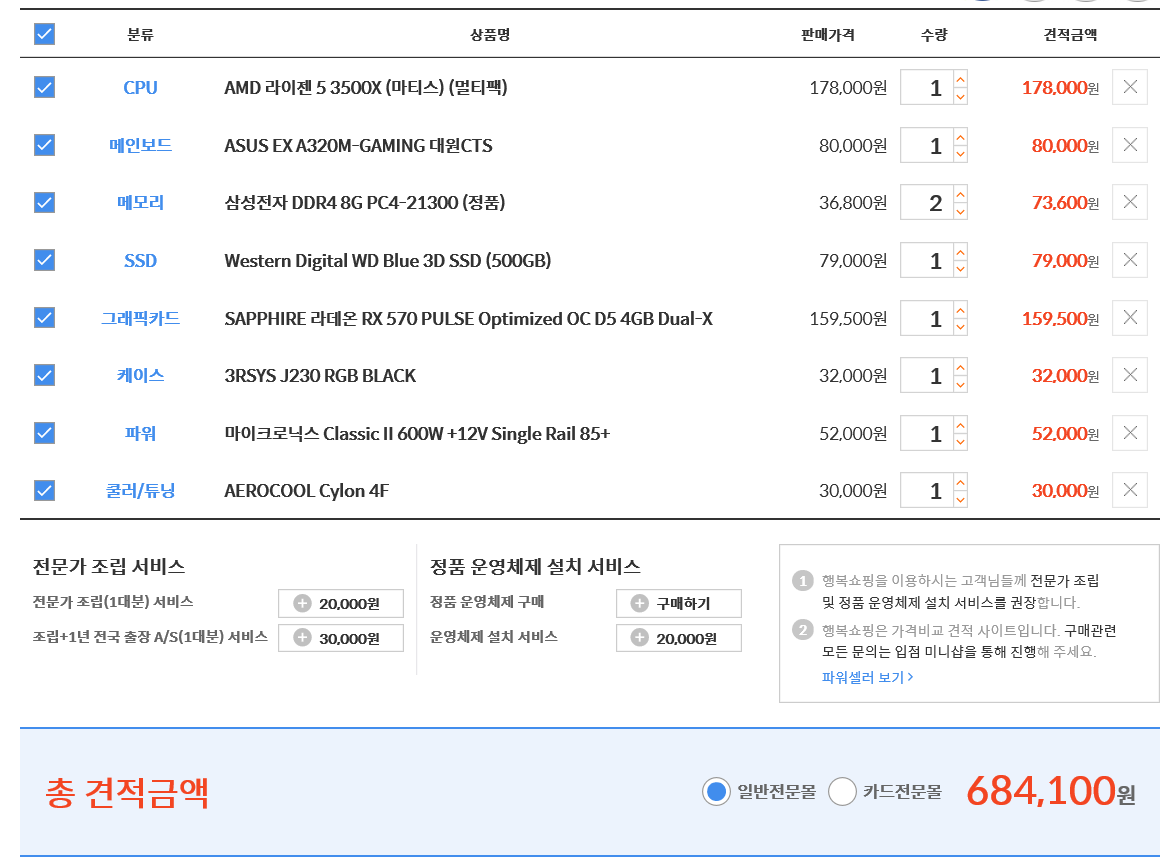Viewport: 1167px width, 863px height.
Task: Delete the 파워 item using X icon
Action: [1129, 433]
